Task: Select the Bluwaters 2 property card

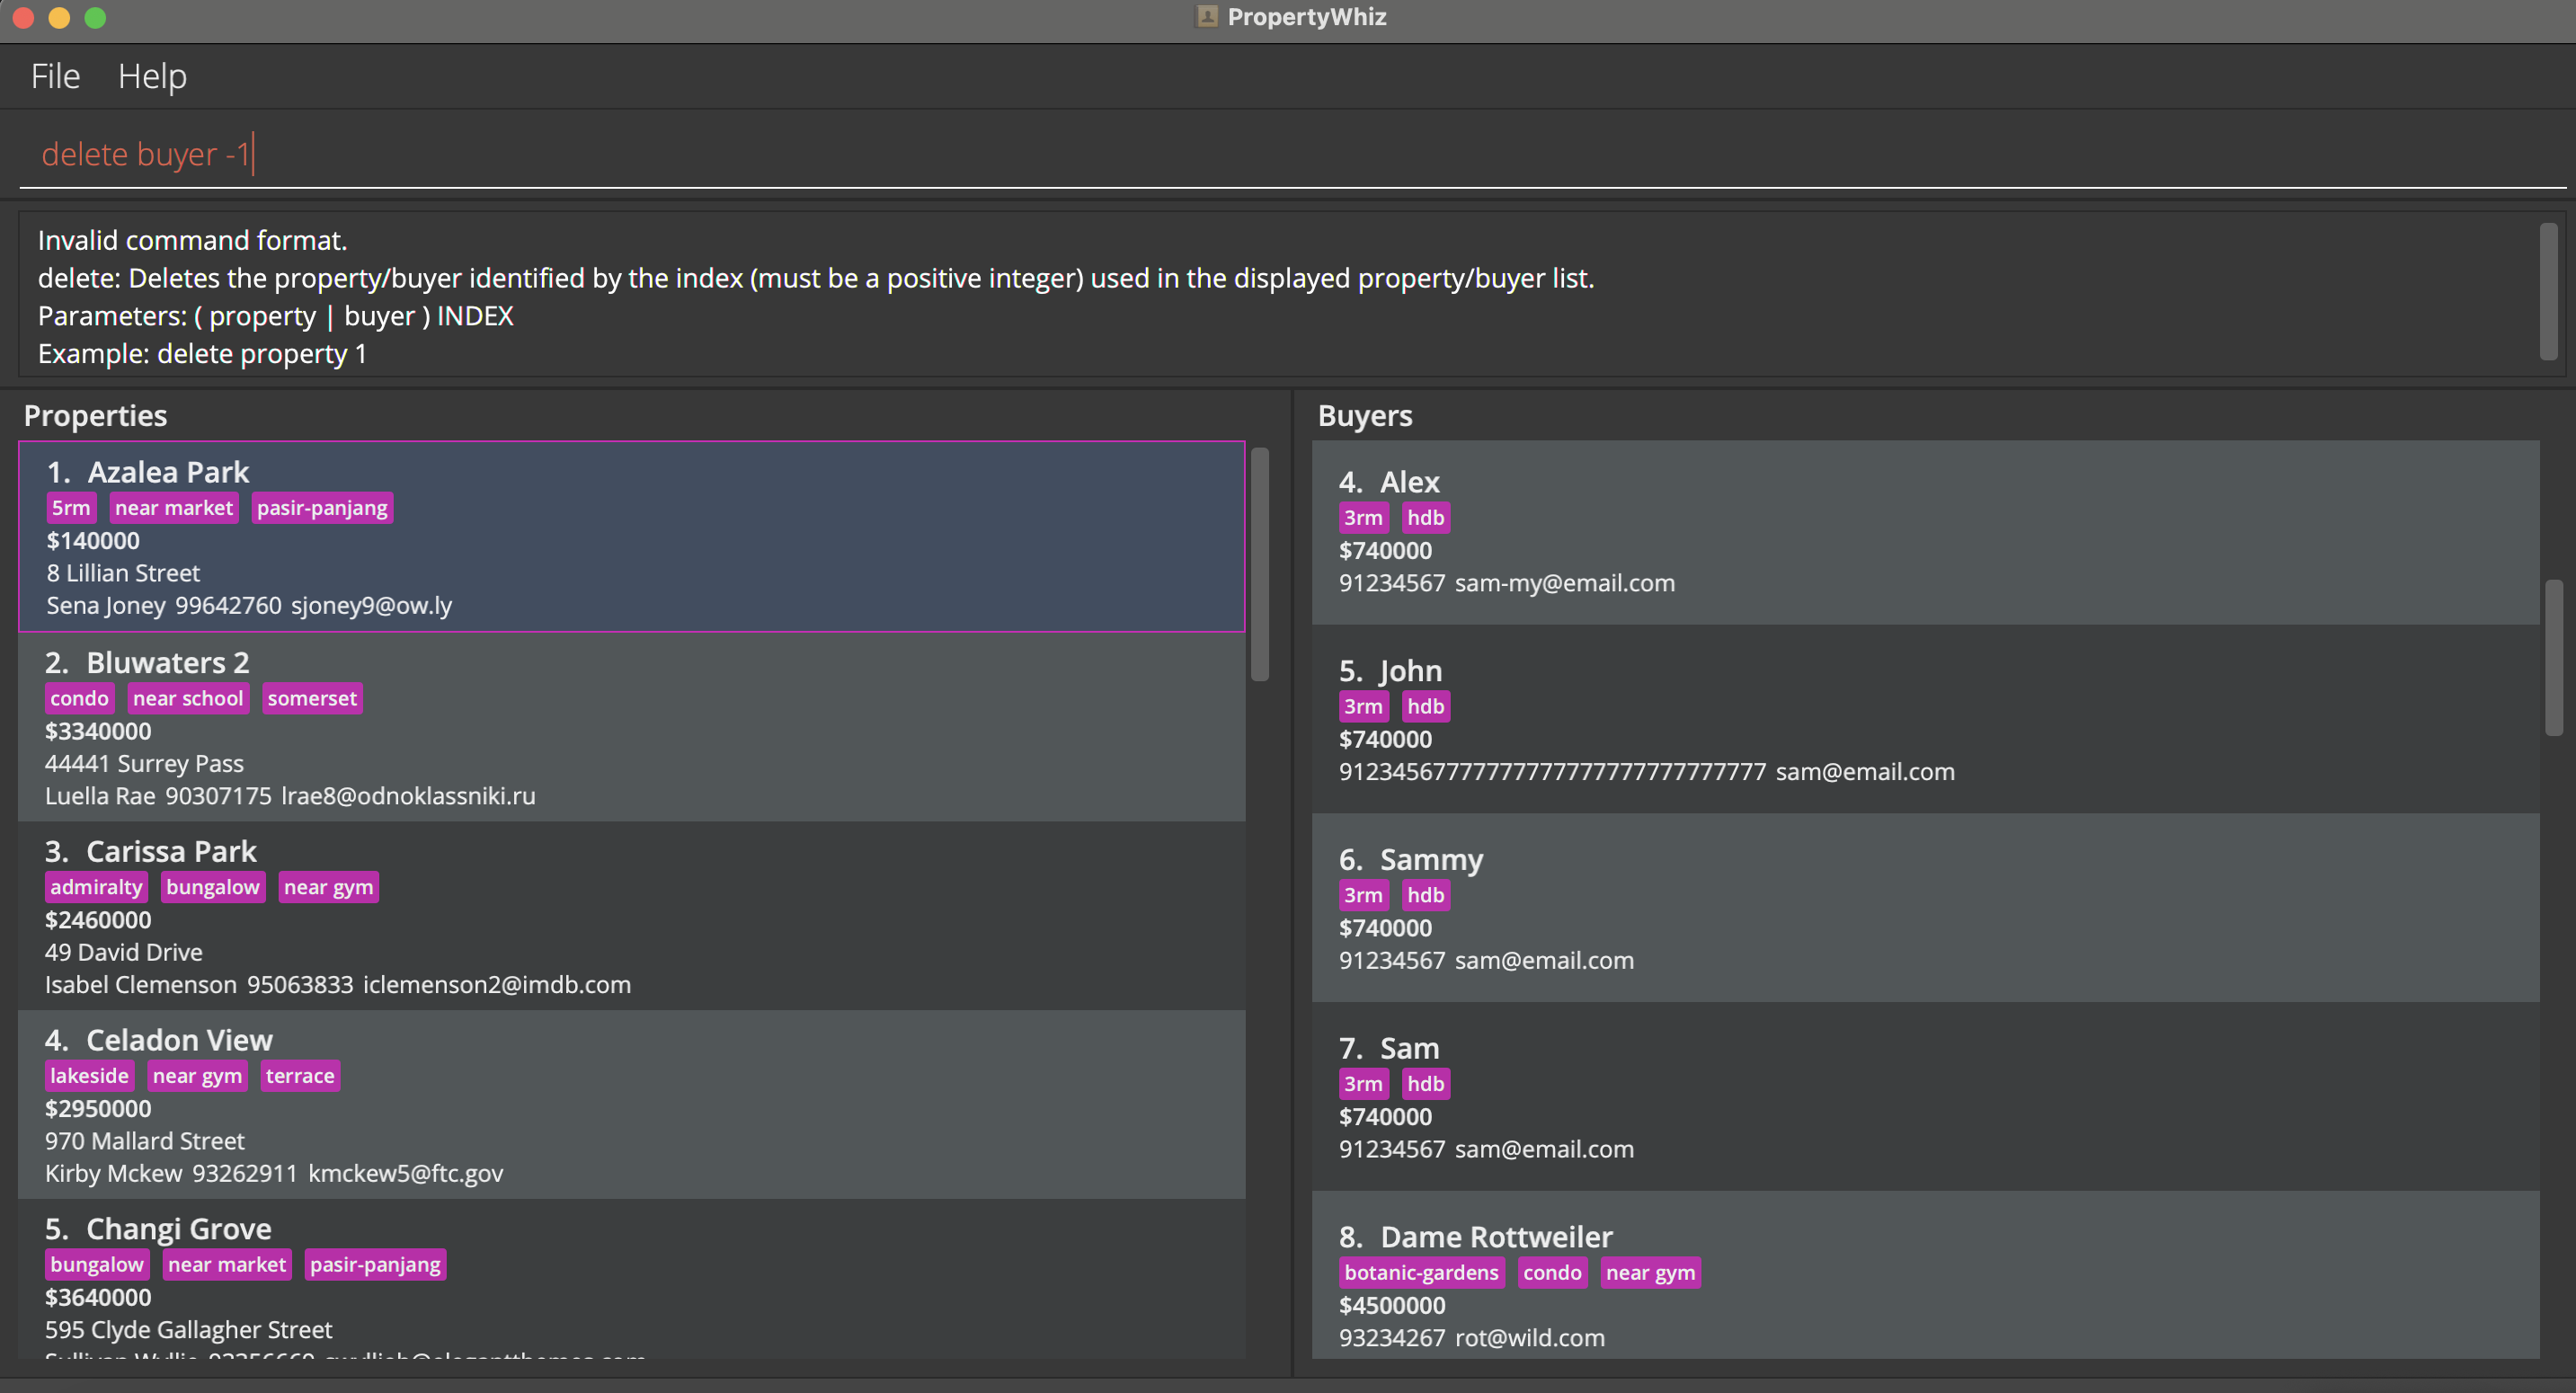Action: (x=630, y=727)
